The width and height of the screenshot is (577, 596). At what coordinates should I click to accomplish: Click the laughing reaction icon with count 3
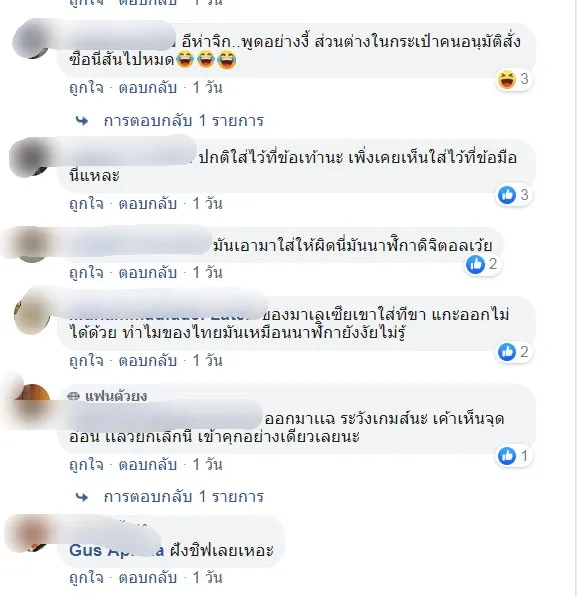click(x=507, y=80)
